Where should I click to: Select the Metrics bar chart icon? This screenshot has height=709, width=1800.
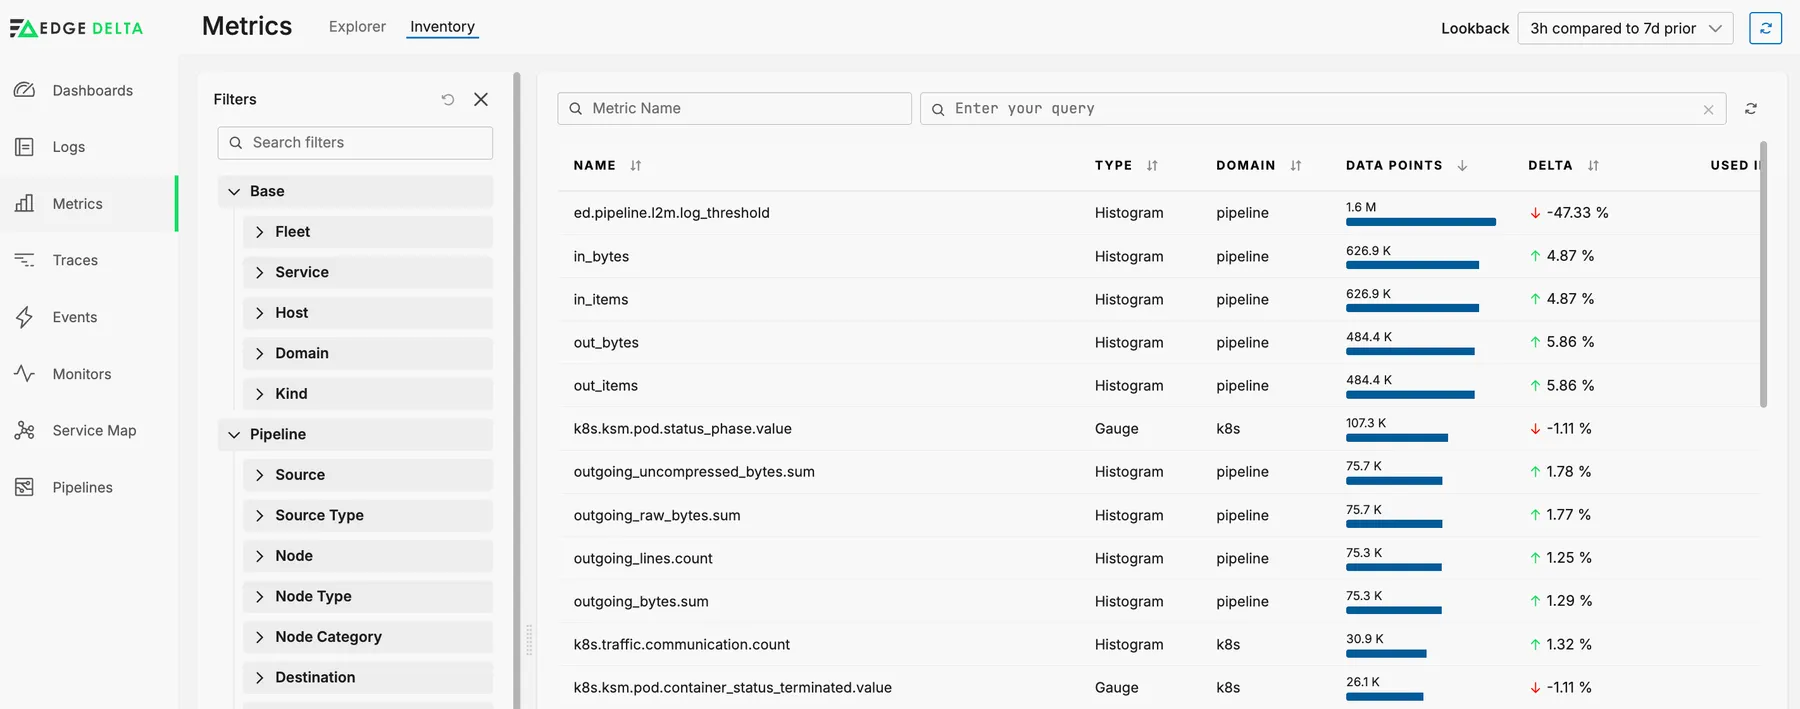point(25,204)
